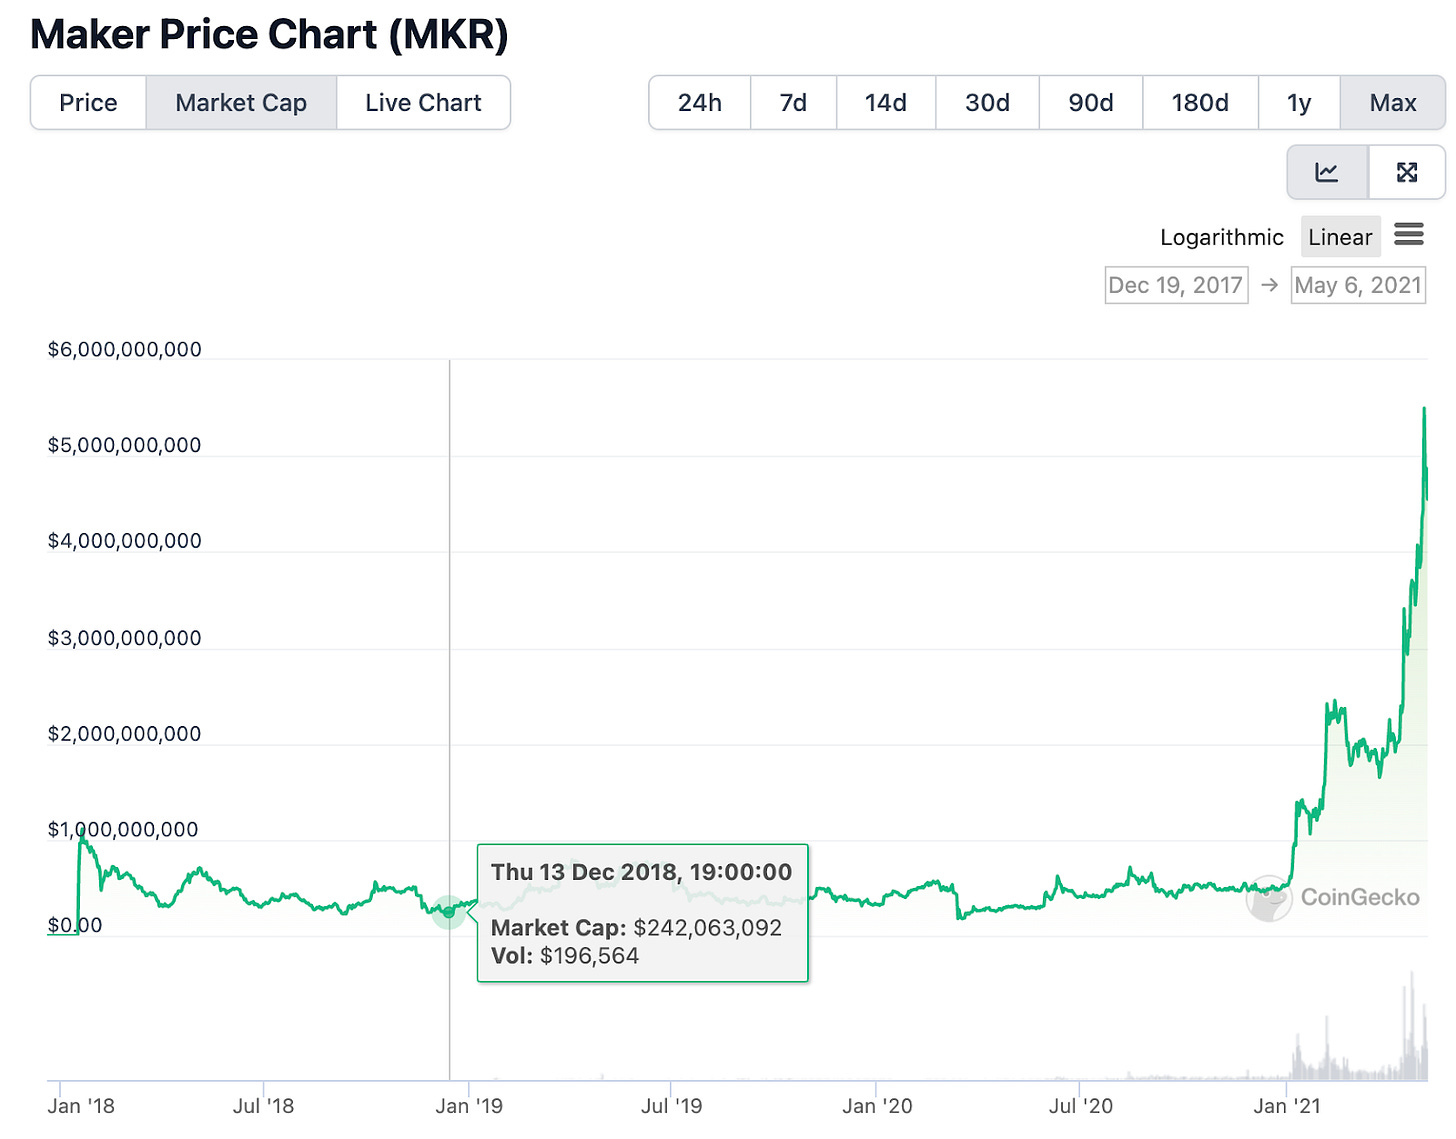Edit the start date Dec 19, 2017
Viewport: 1456px width, 1139px height.
1176,285
